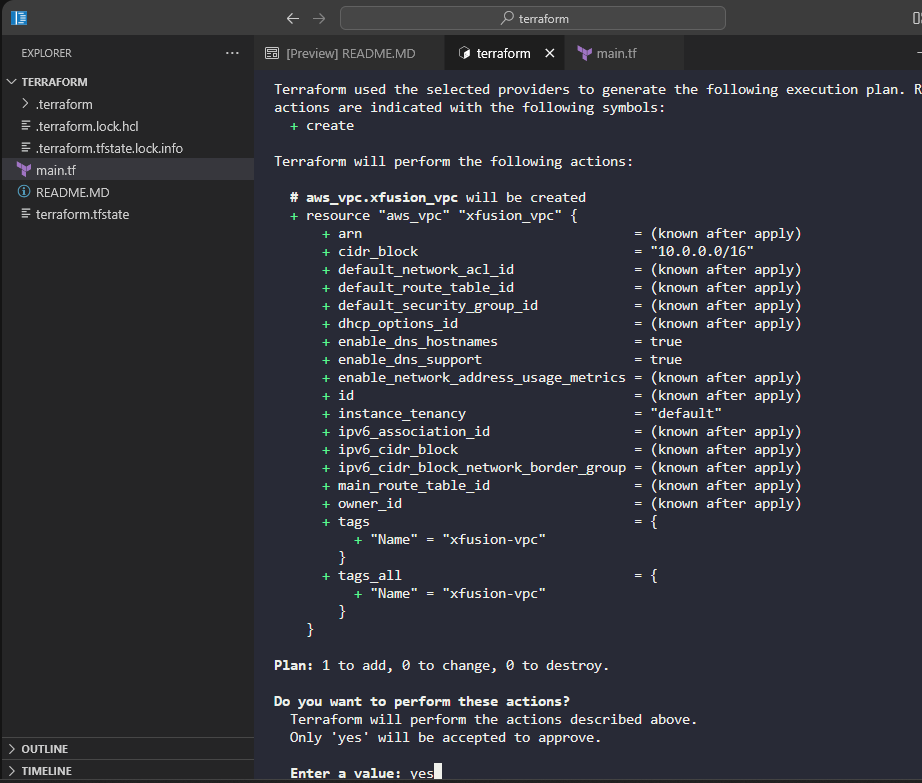
Task: Click the EXPLORER panel title
Action: tap(46, 53)
